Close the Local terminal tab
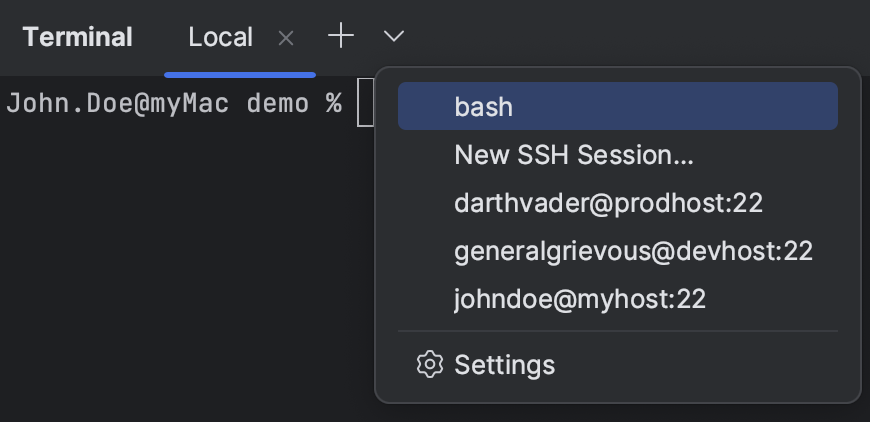The image size is (870, 424). tap(286, 38)
